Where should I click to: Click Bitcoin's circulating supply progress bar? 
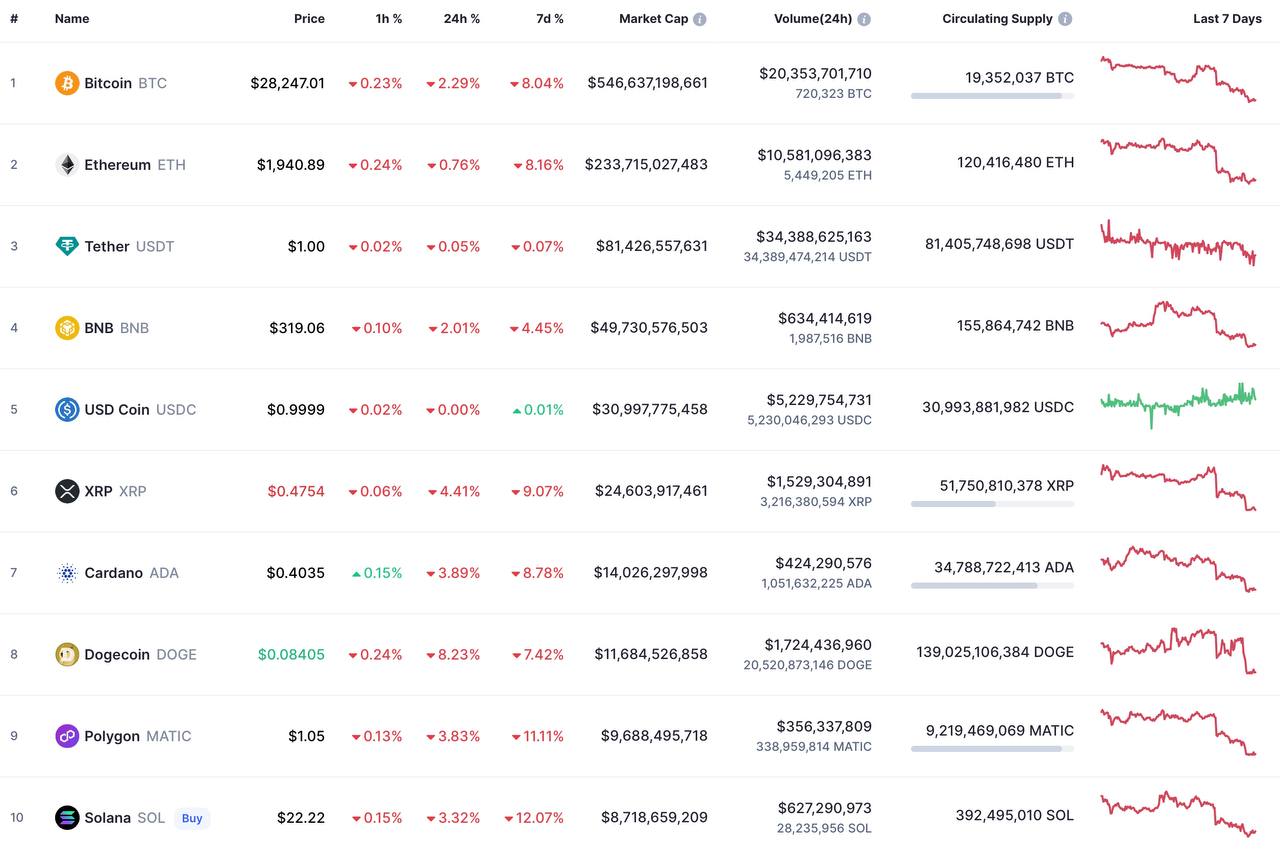pyautogui.click(x=992, y=96)
